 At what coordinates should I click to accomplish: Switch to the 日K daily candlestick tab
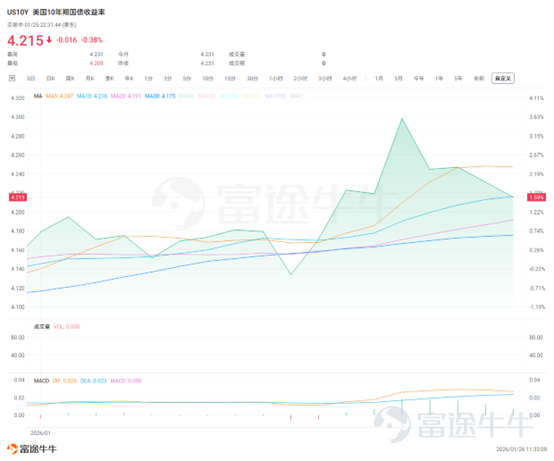51,78
